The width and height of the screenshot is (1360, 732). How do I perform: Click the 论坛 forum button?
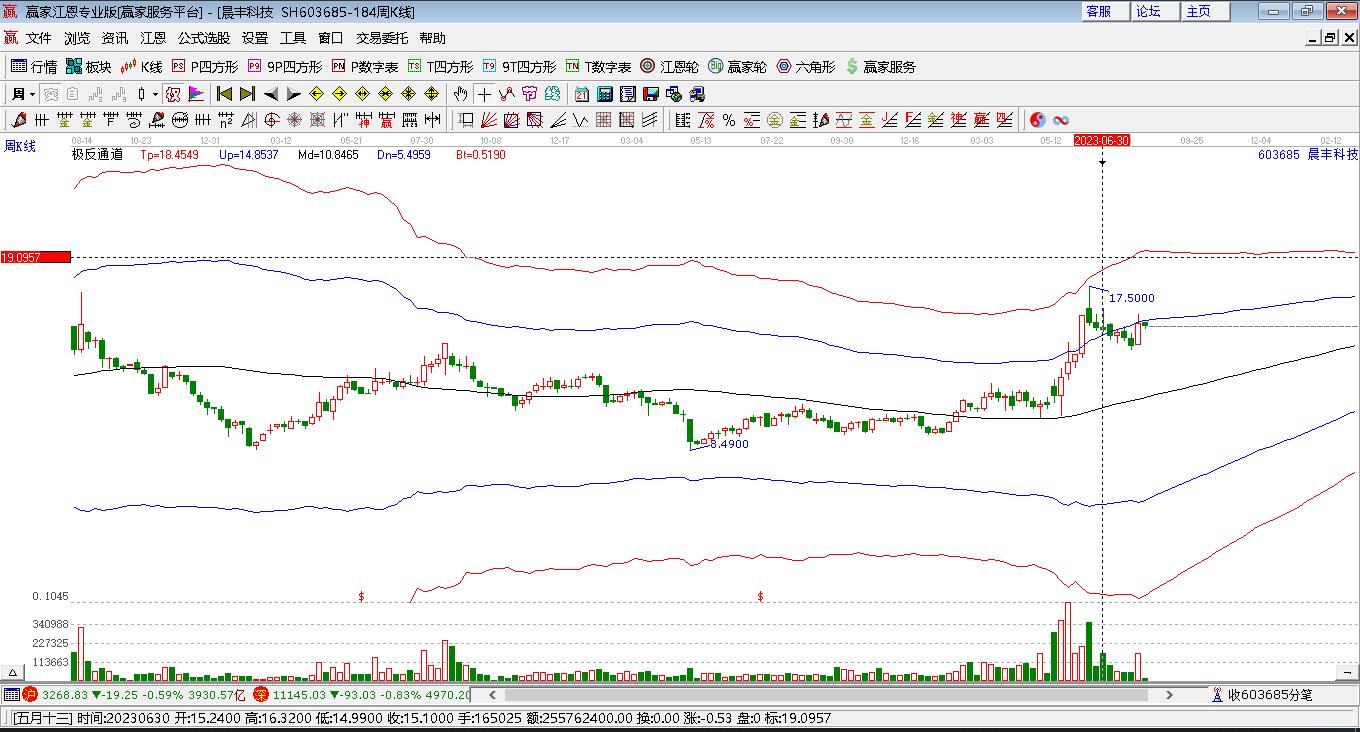1148,11
